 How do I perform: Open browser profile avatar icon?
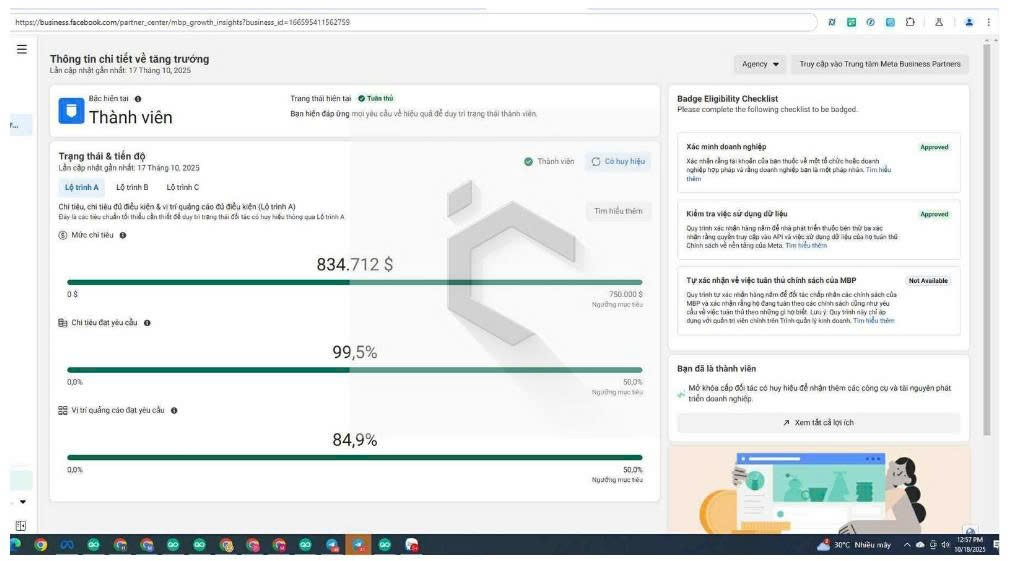click(969, 22)
